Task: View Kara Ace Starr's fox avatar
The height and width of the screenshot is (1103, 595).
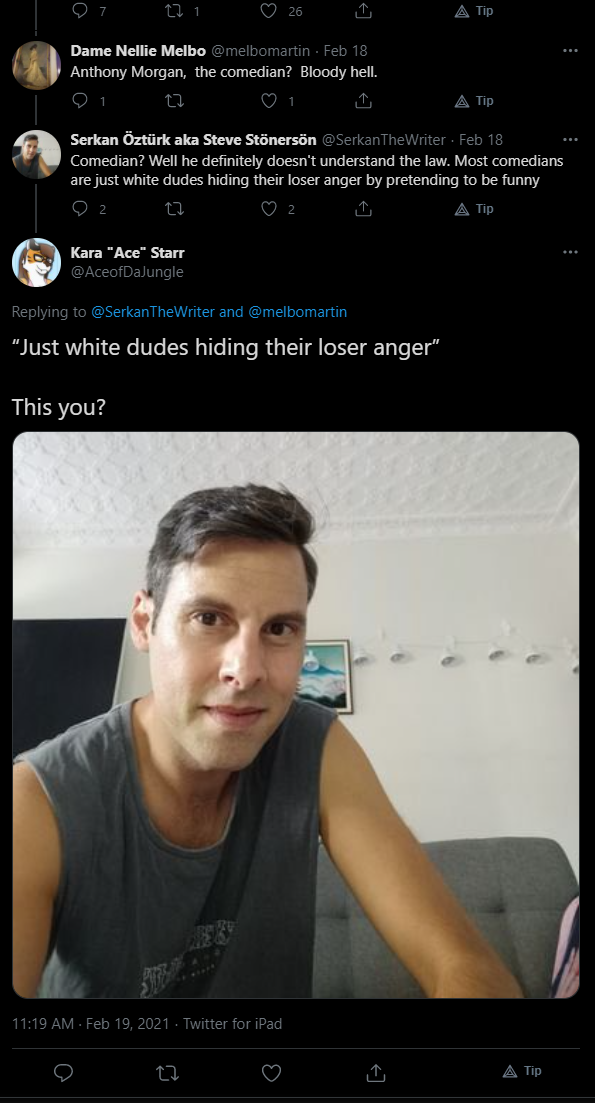Action: pyautogui.click(x=37, y=262)
